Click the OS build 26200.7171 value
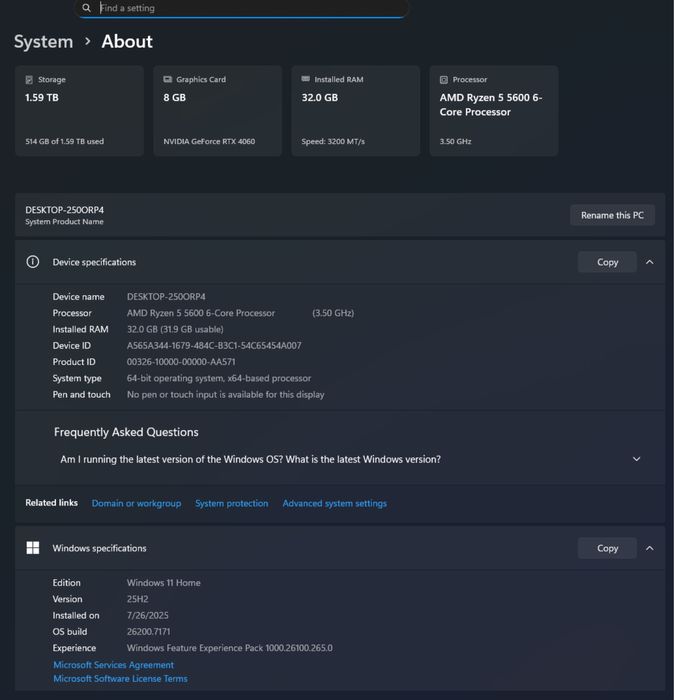Image resolution: width=674 pixels, height=700 pixels. click(149, 632)
